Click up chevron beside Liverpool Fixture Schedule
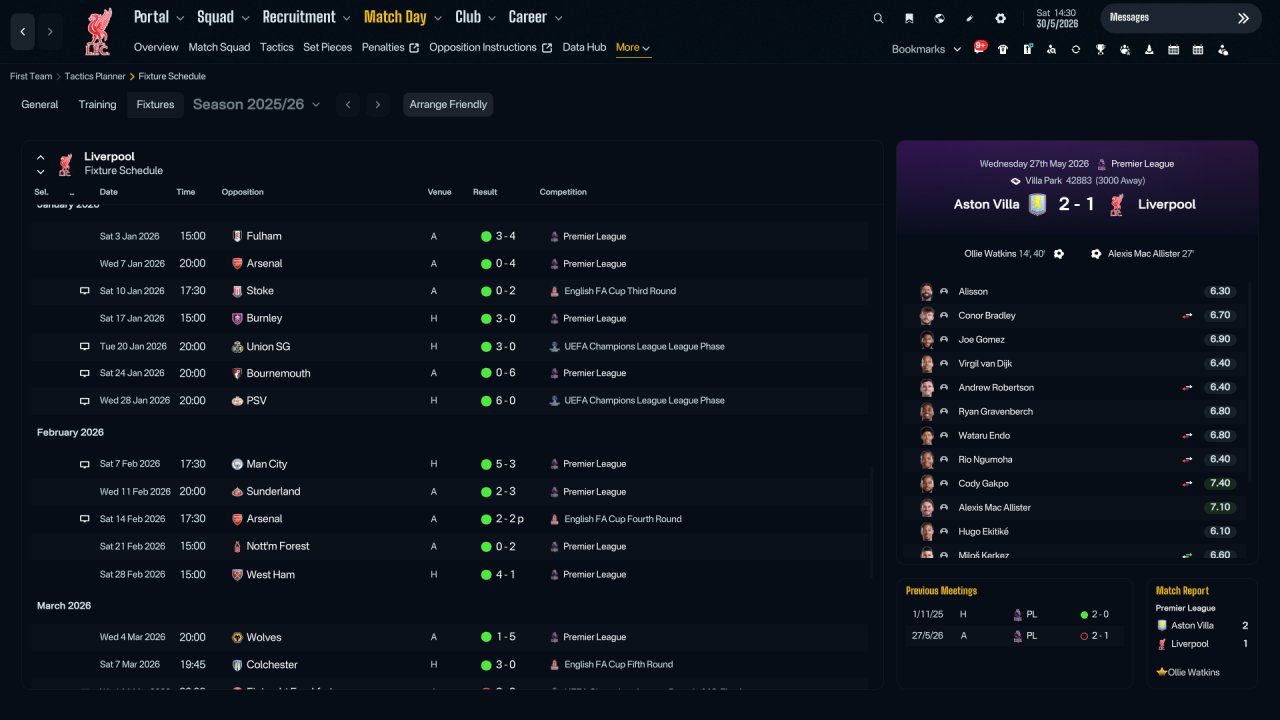Screen dimensions: 1280x720 [41, 157]
